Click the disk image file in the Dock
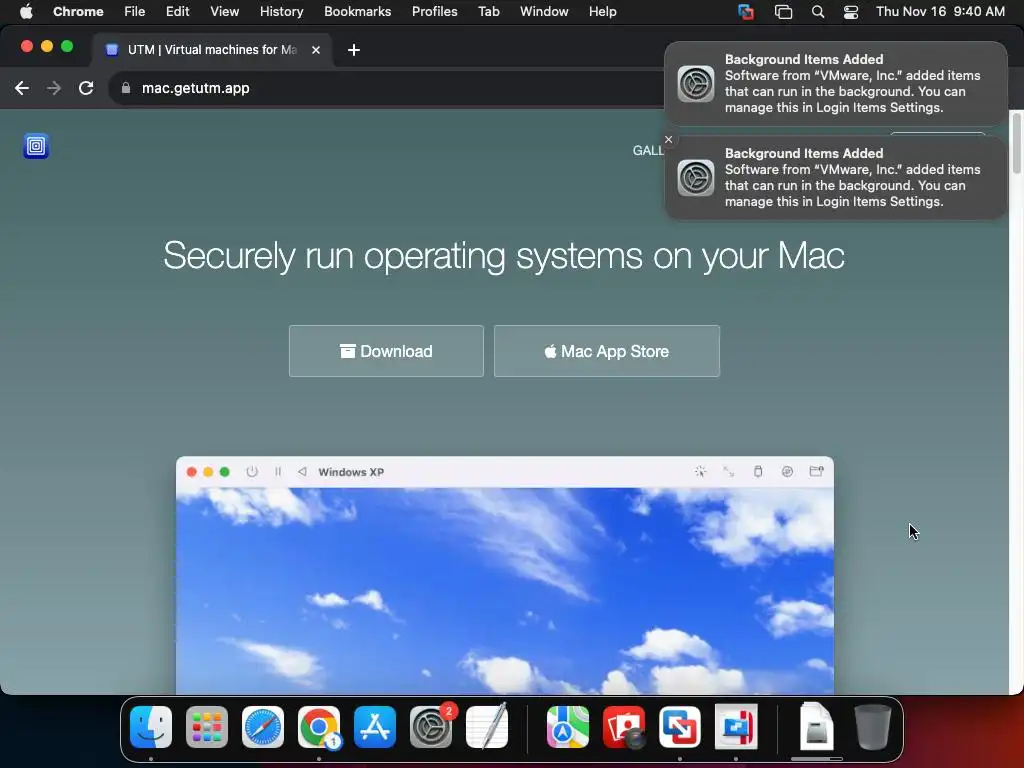The width and height of the screenshot is (1024, 768). tap(816, 727)
